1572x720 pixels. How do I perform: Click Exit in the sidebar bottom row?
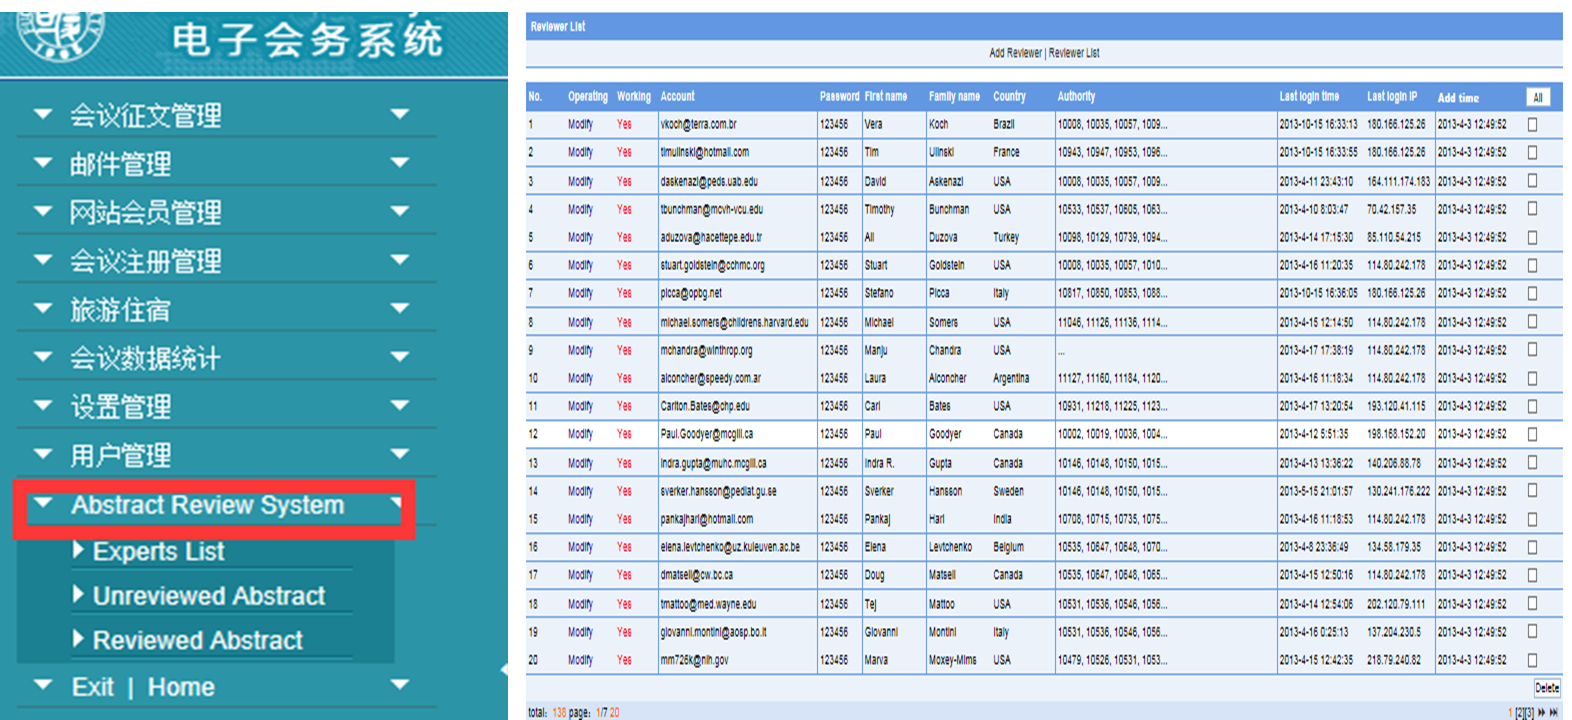coord(93,687)
